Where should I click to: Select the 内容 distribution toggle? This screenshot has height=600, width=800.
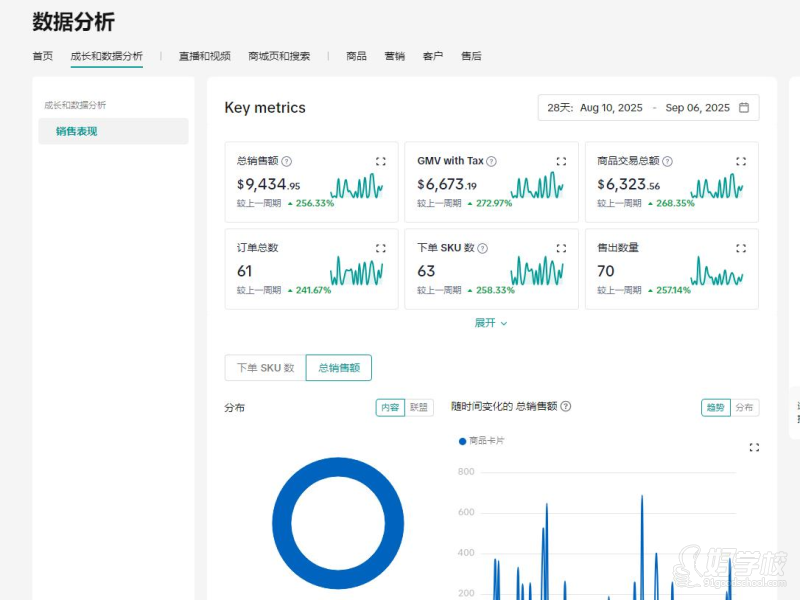pyautogui.click(x=390, y=408)
